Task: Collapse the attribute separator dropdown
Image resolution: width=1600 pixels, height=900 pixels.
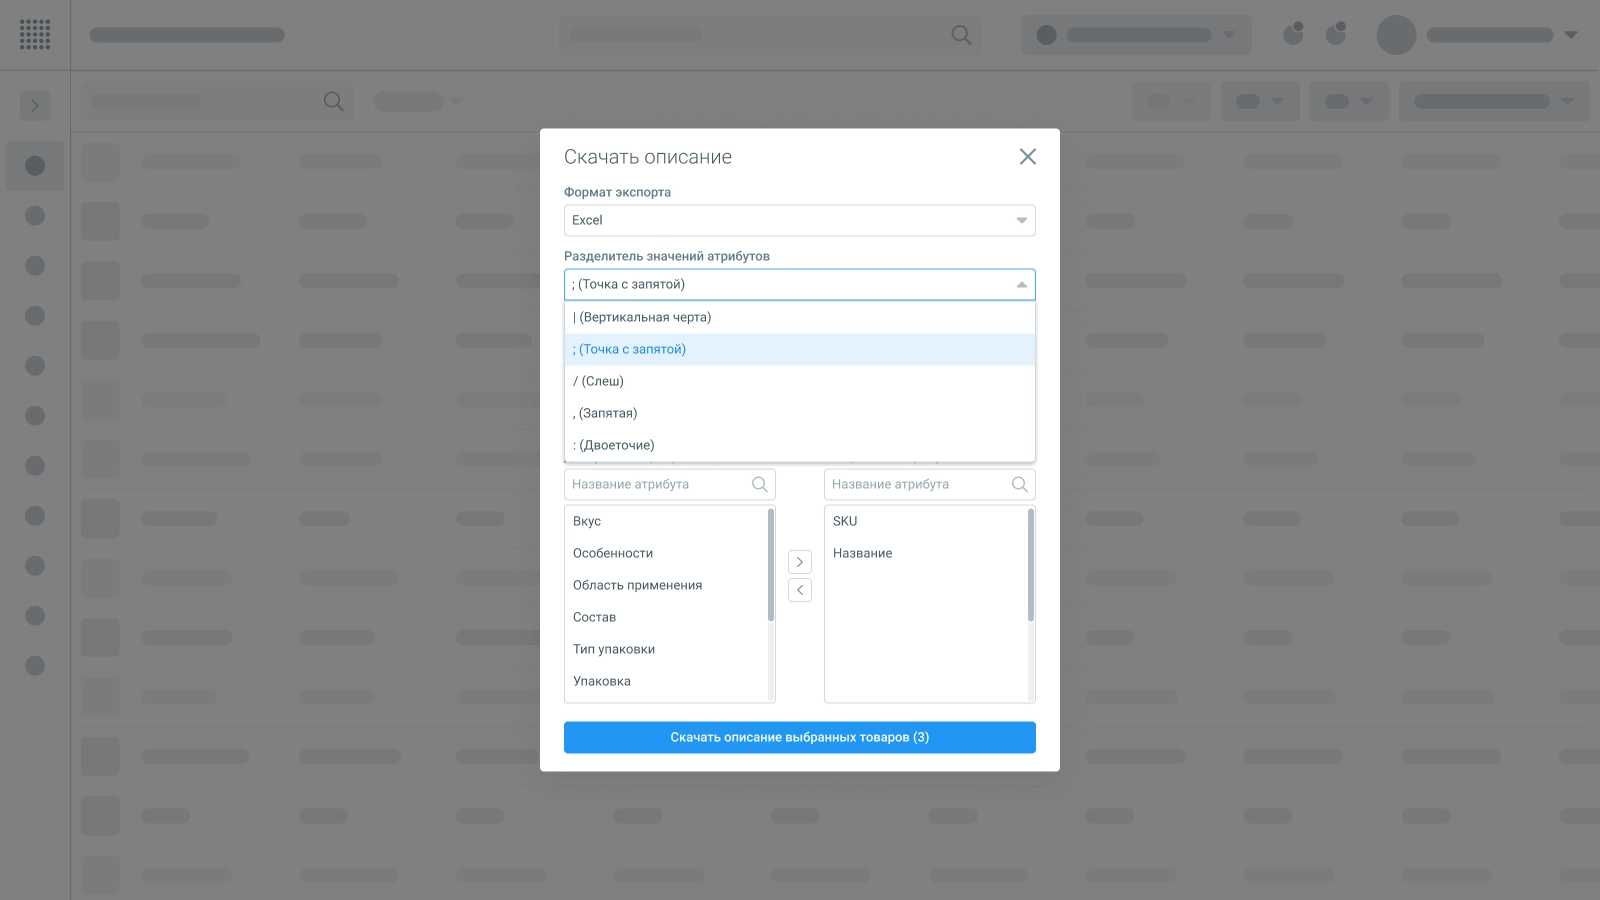Action: [x=1021, y=285]
